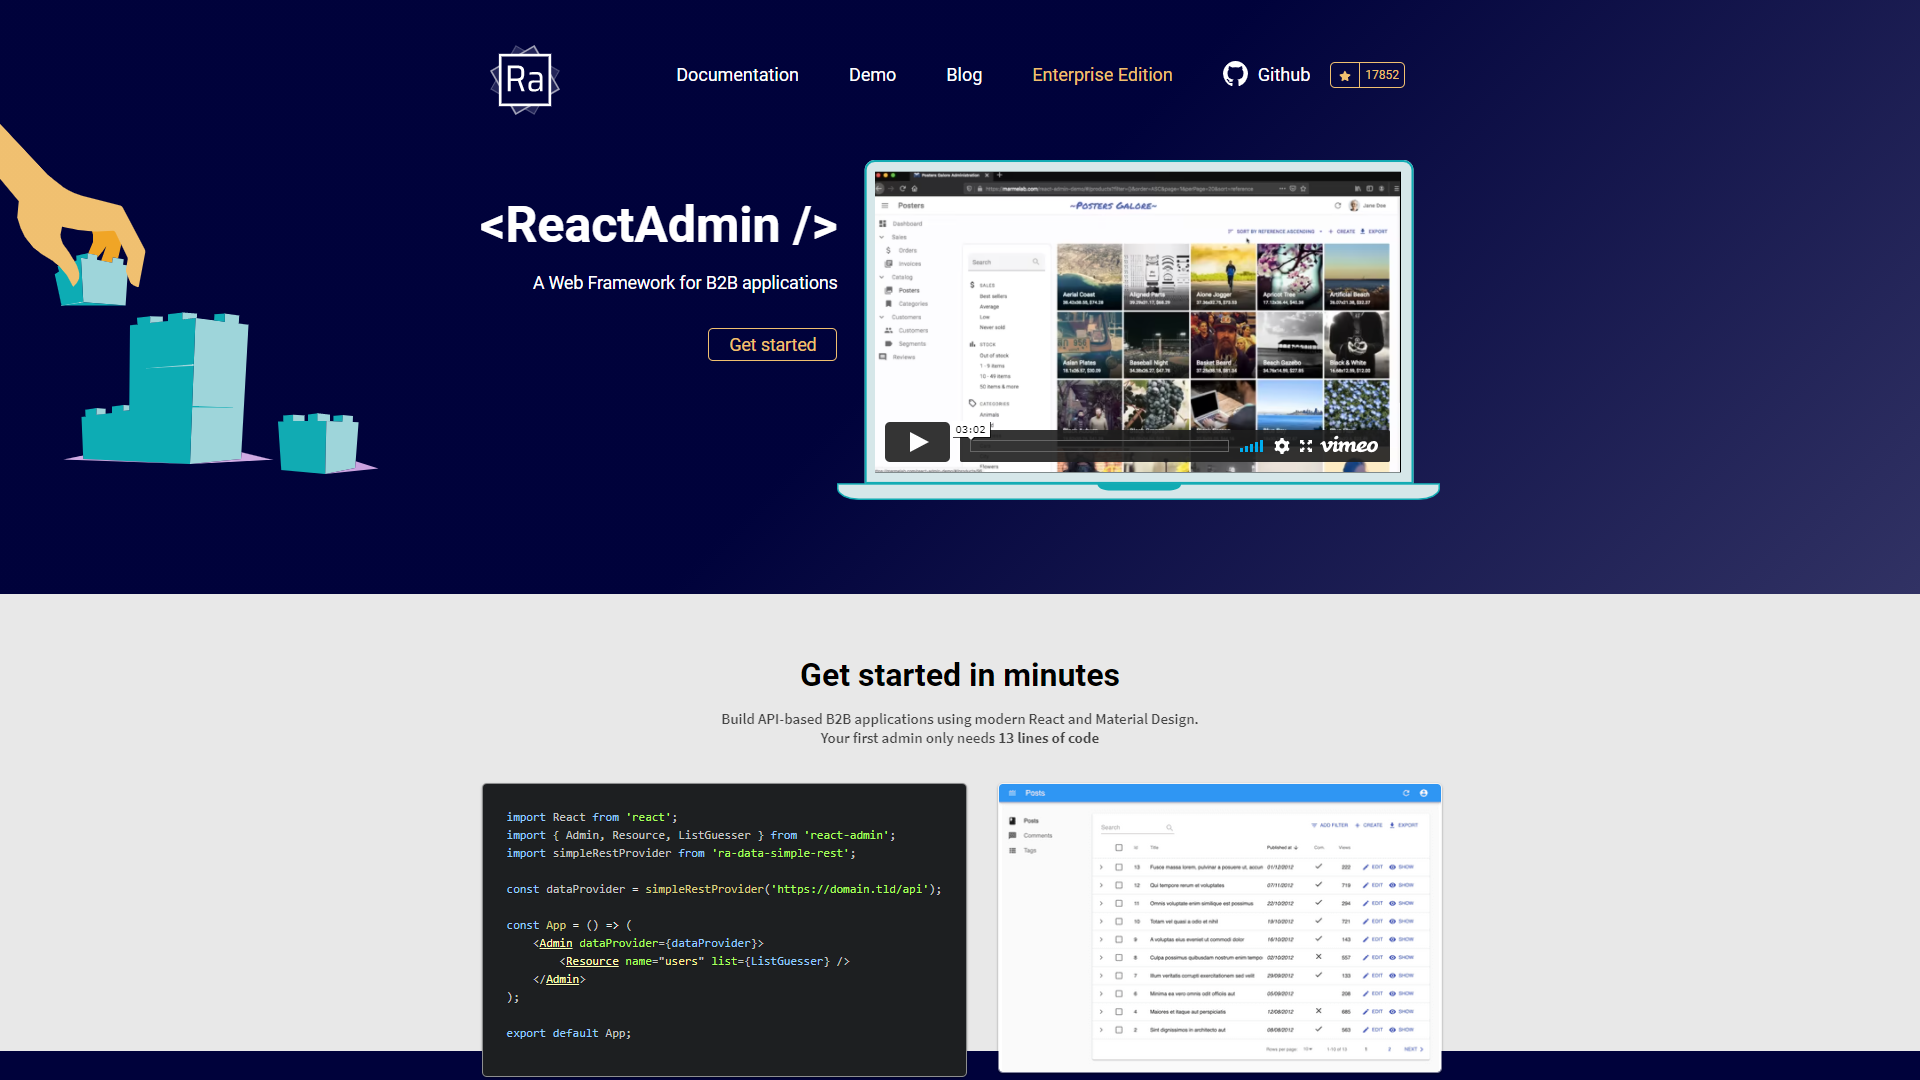Tick the select-all checkbox in table header
The image size is (1920, 1080).
point(1119,847)
